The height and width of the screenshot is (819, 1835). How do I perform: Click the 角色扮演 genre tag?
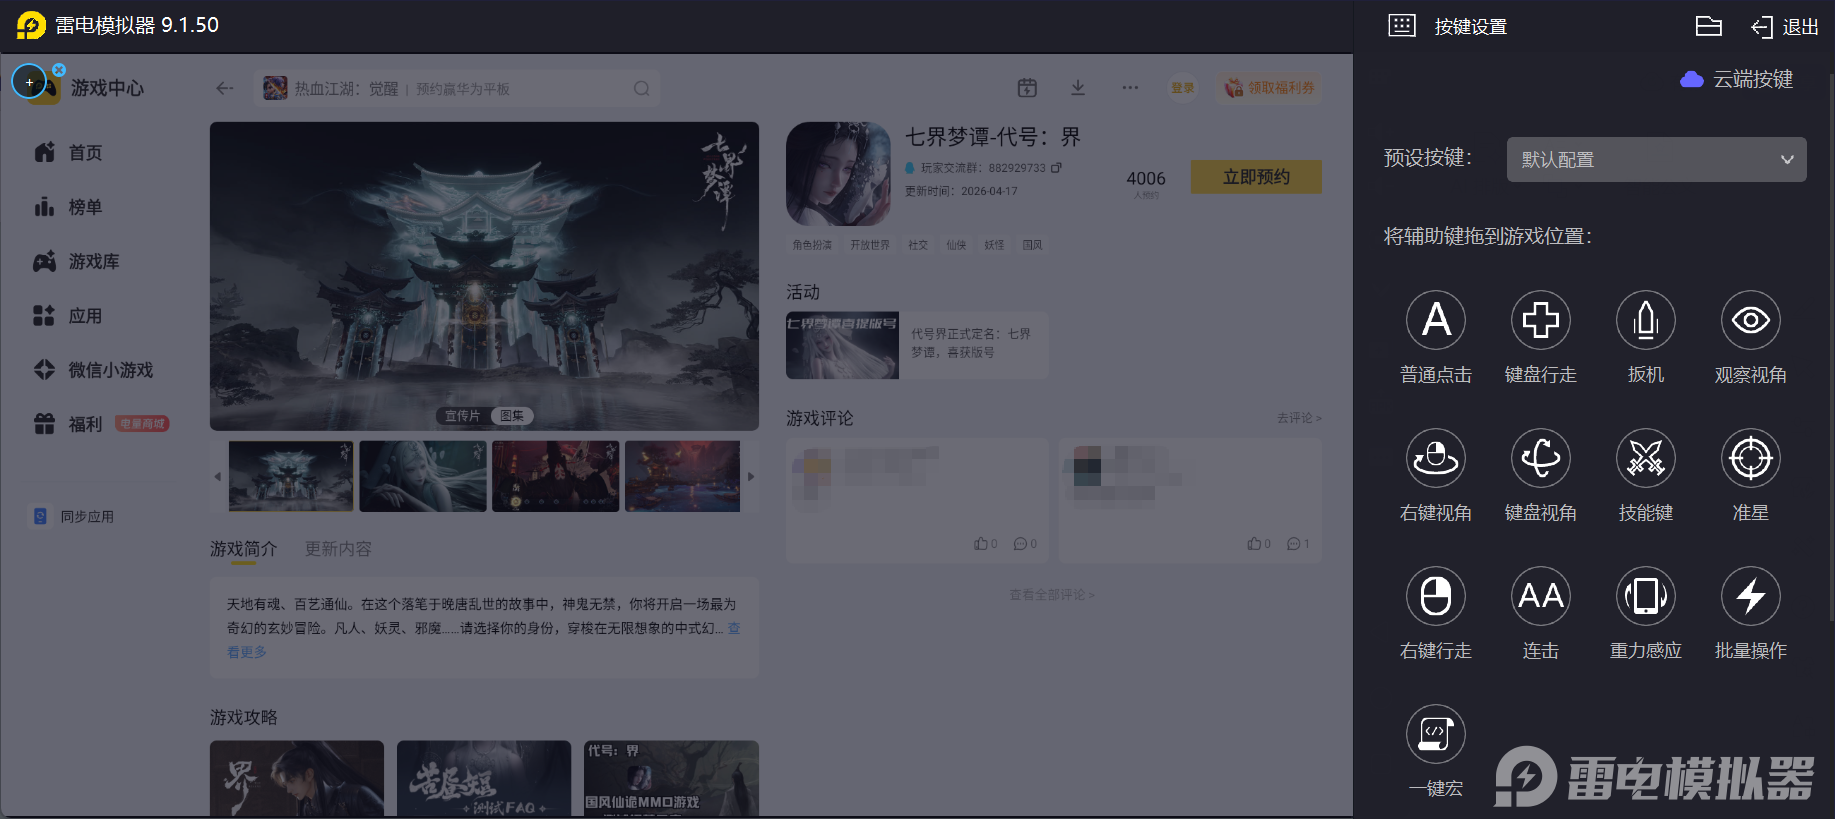[x=812, y=245]
